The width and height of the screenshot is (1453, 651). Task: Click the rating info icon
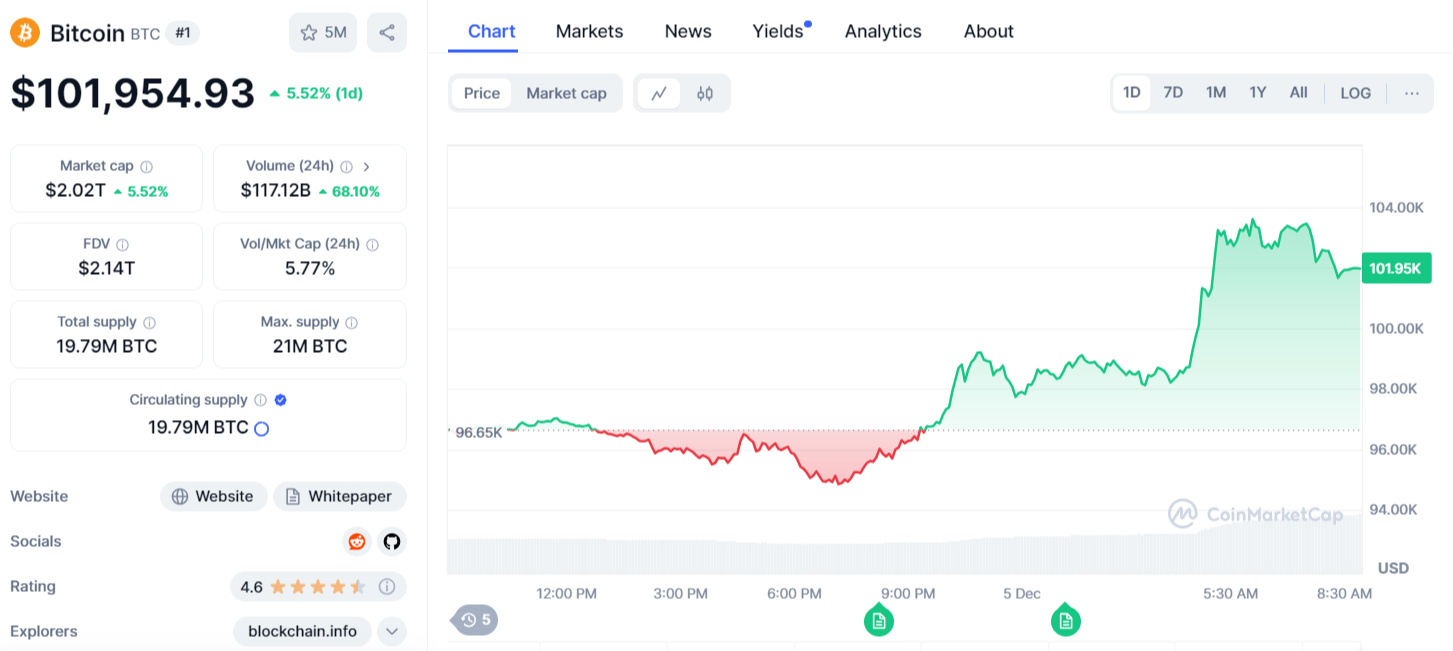[x=387, y=587]
